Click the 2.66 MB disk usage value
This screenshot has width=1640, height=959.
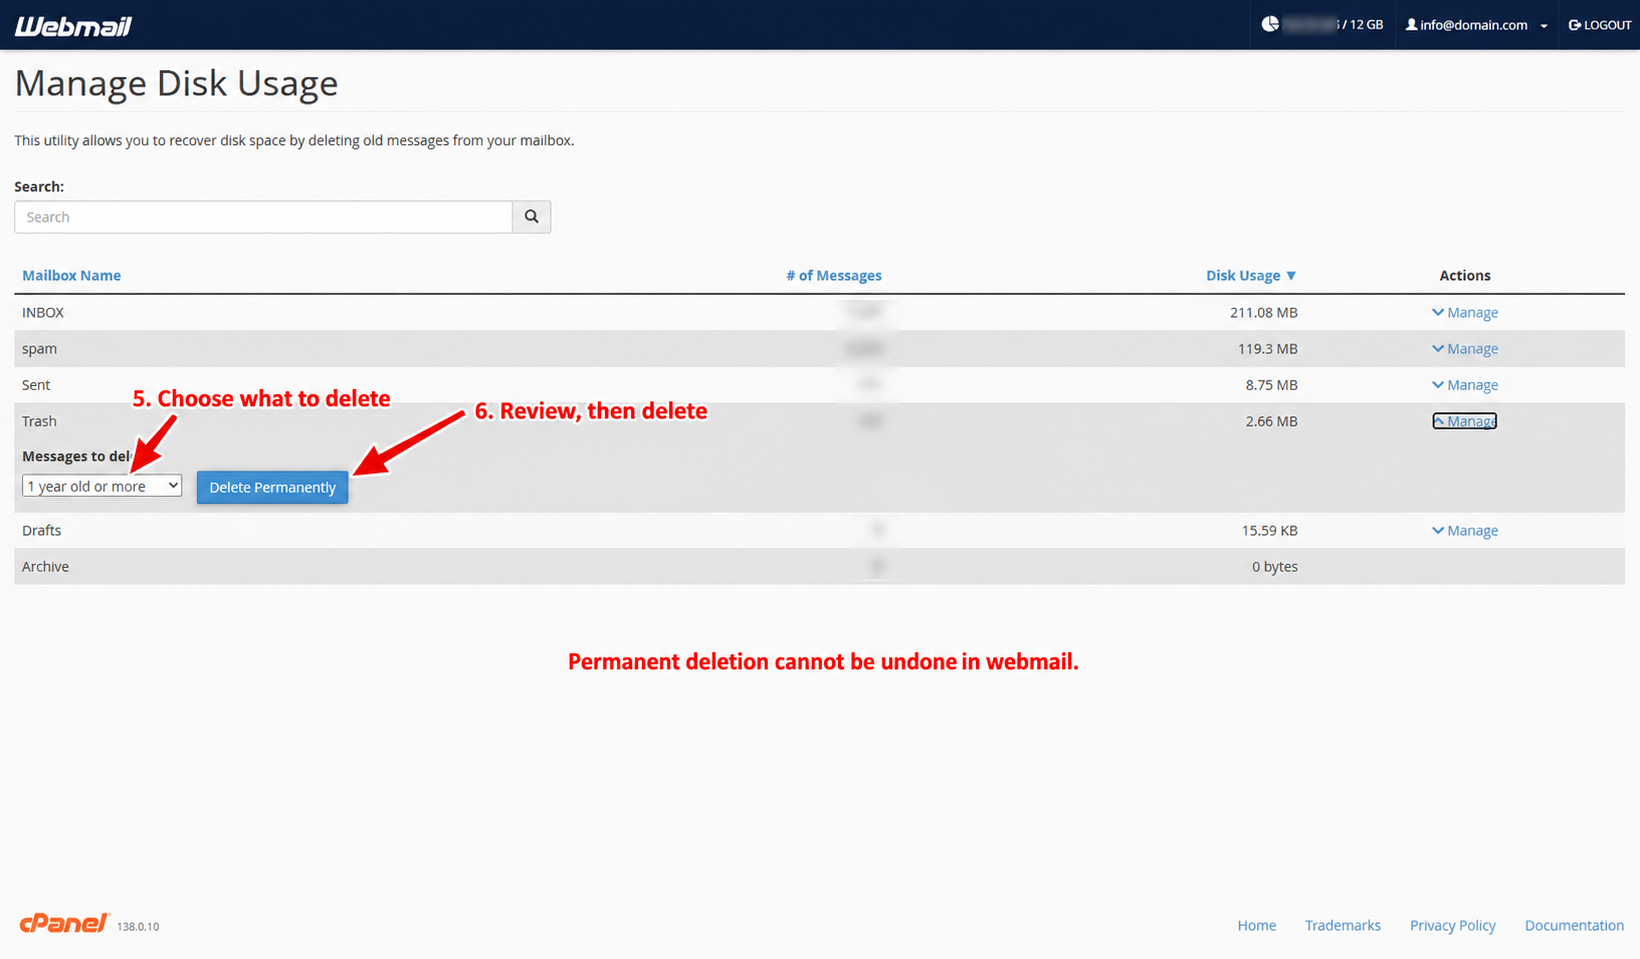click(1272, 421)
